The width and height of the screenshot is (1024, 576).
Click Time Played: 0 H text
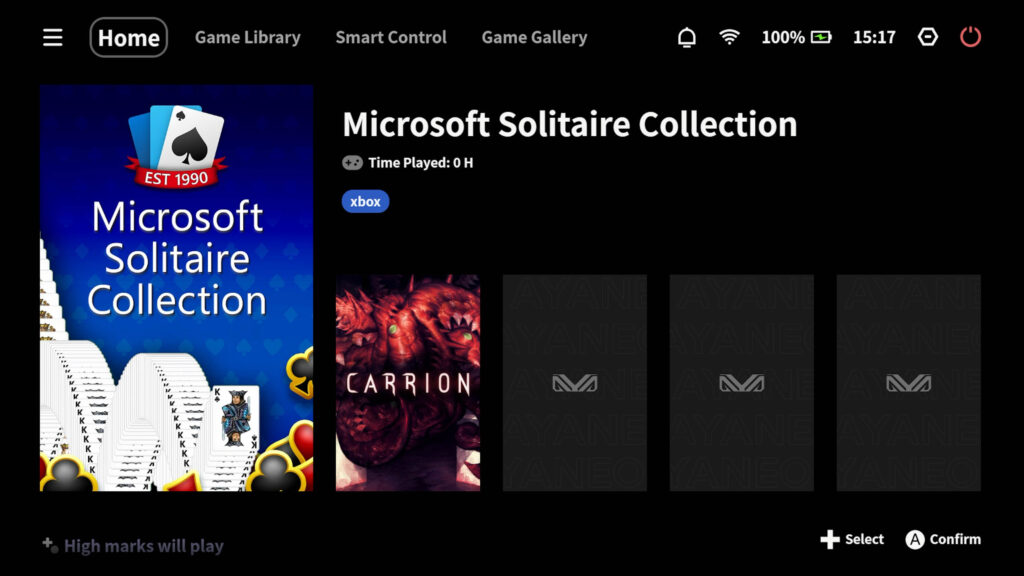(x=421, y=163)
